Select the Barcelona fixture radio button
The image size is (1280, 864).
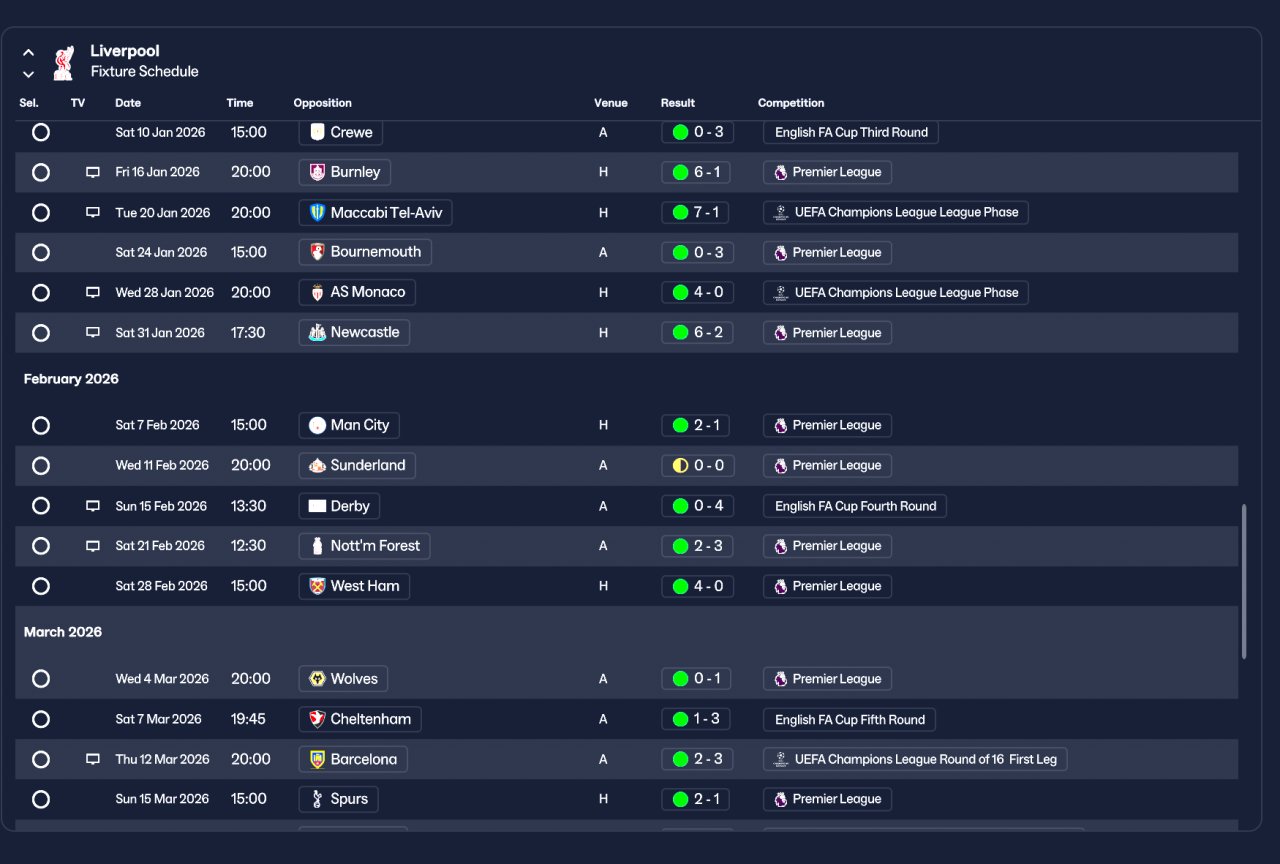coord(41,759)
